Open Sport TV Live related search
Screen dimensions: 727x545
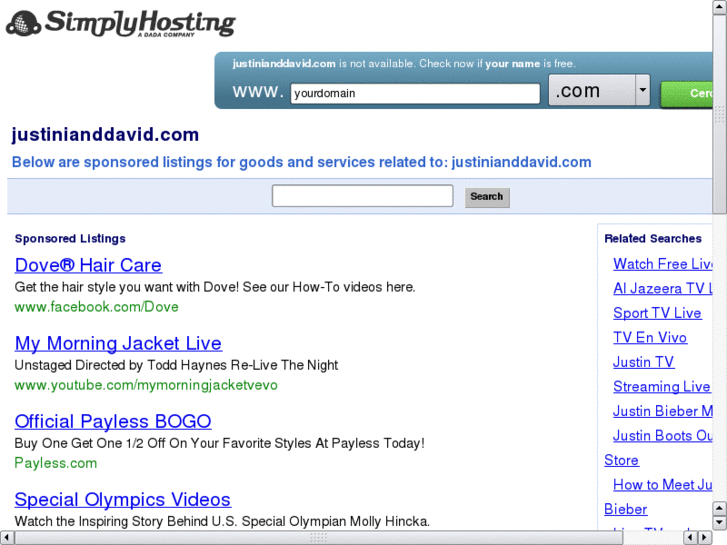[x=657, y=313]
